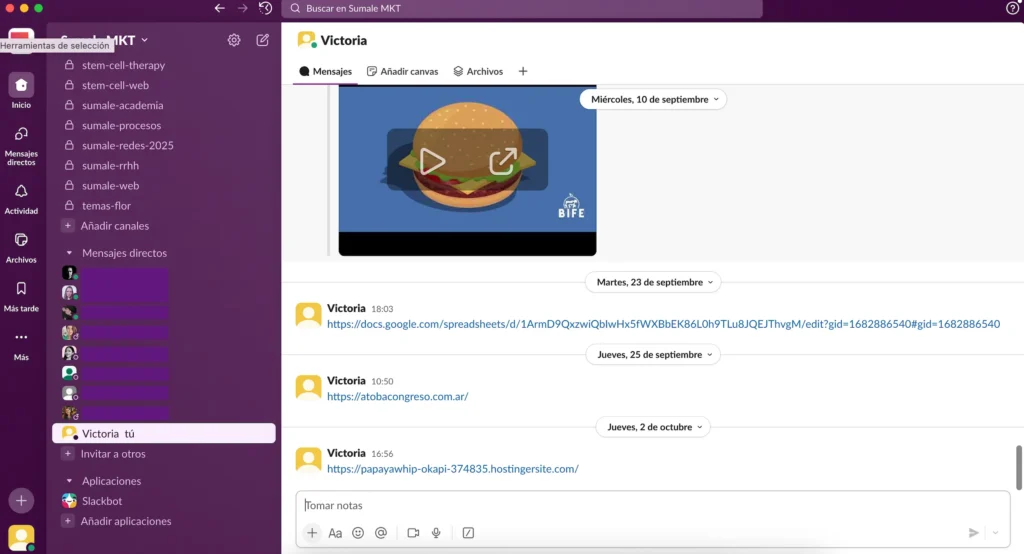Viewport: 1024px width, 554px height.
Task: Collapse the Aplicaciones section
Action: click(x=69, y=481)
